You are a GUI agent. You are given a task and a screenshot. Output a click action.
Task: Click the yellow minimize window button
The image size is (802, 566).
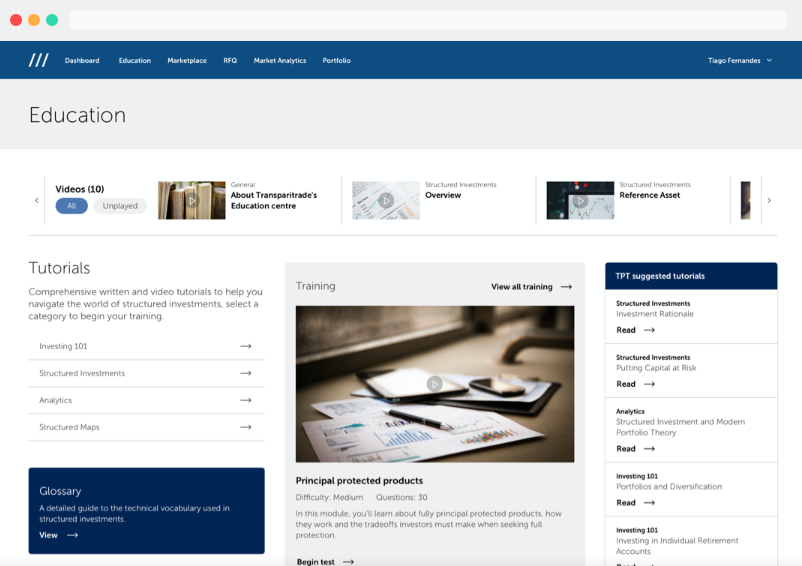(34, 20)
